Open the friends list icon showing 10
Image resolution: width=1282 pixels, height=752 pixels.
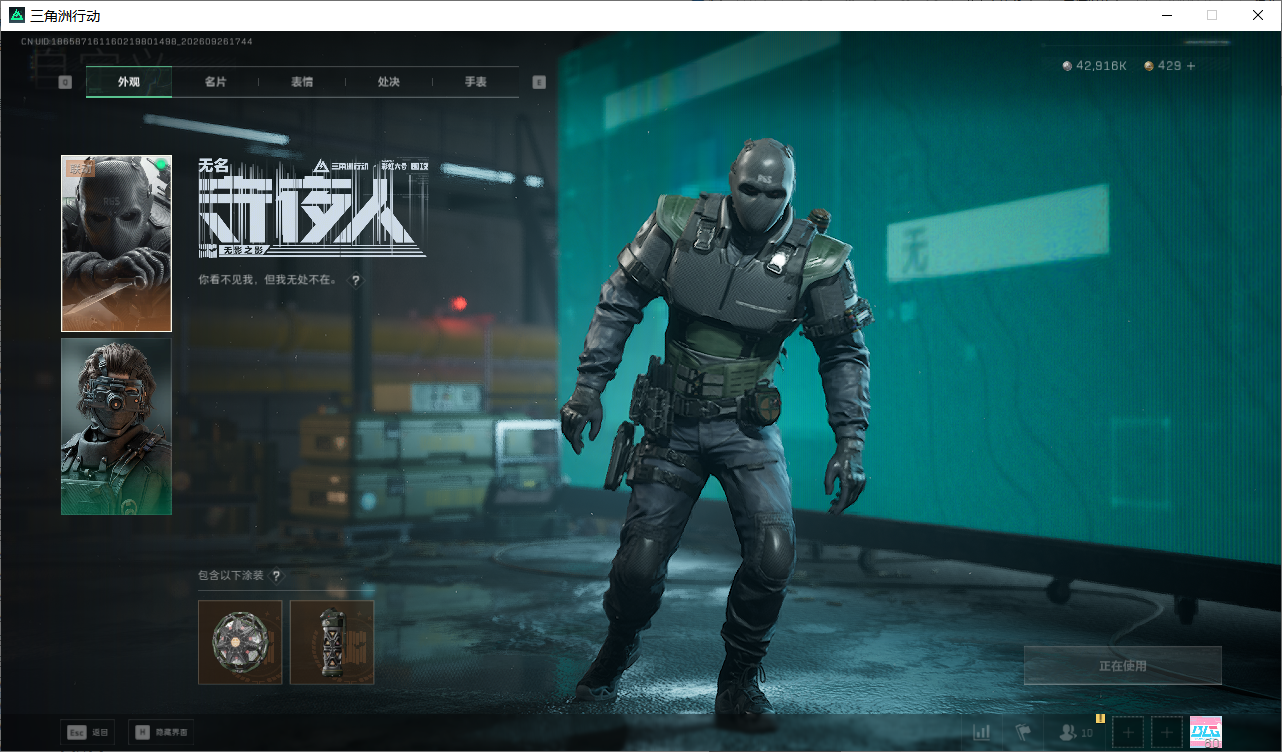pyautogui.click(x=1076, y=732)
